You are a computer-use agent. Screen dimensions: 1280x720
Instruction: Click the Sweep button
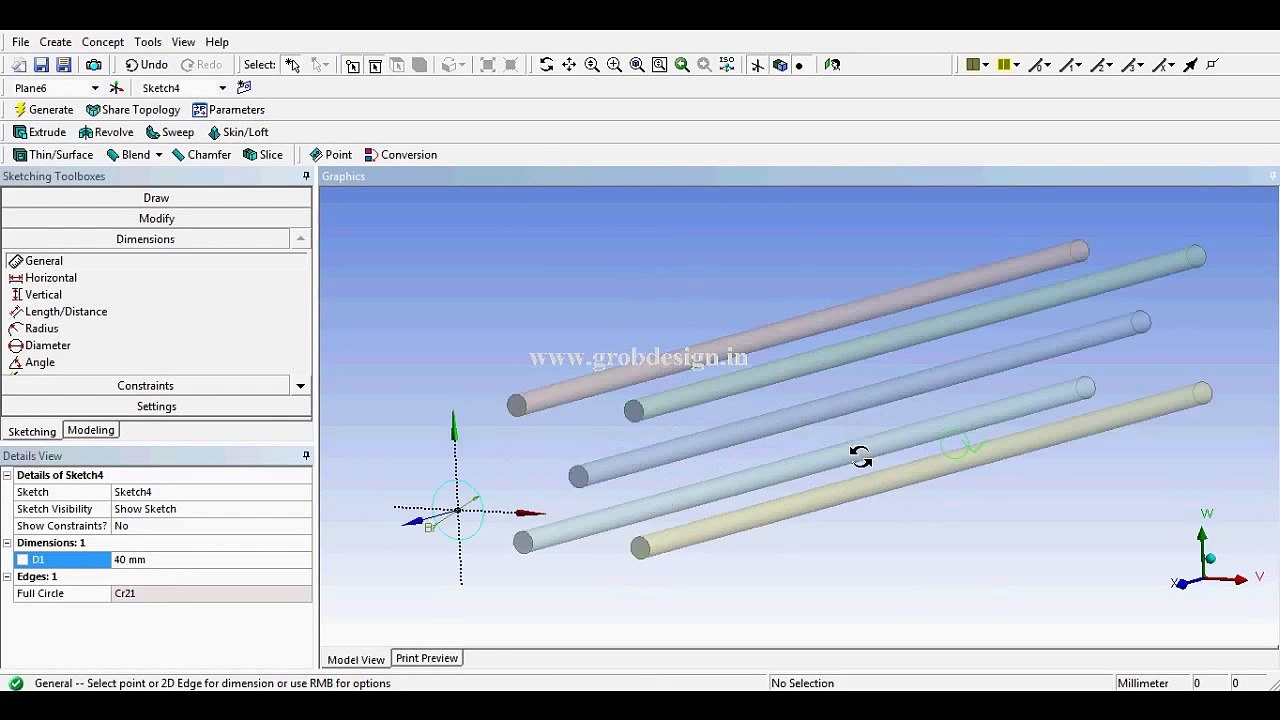pyautogui.click(x=170, y=132)
